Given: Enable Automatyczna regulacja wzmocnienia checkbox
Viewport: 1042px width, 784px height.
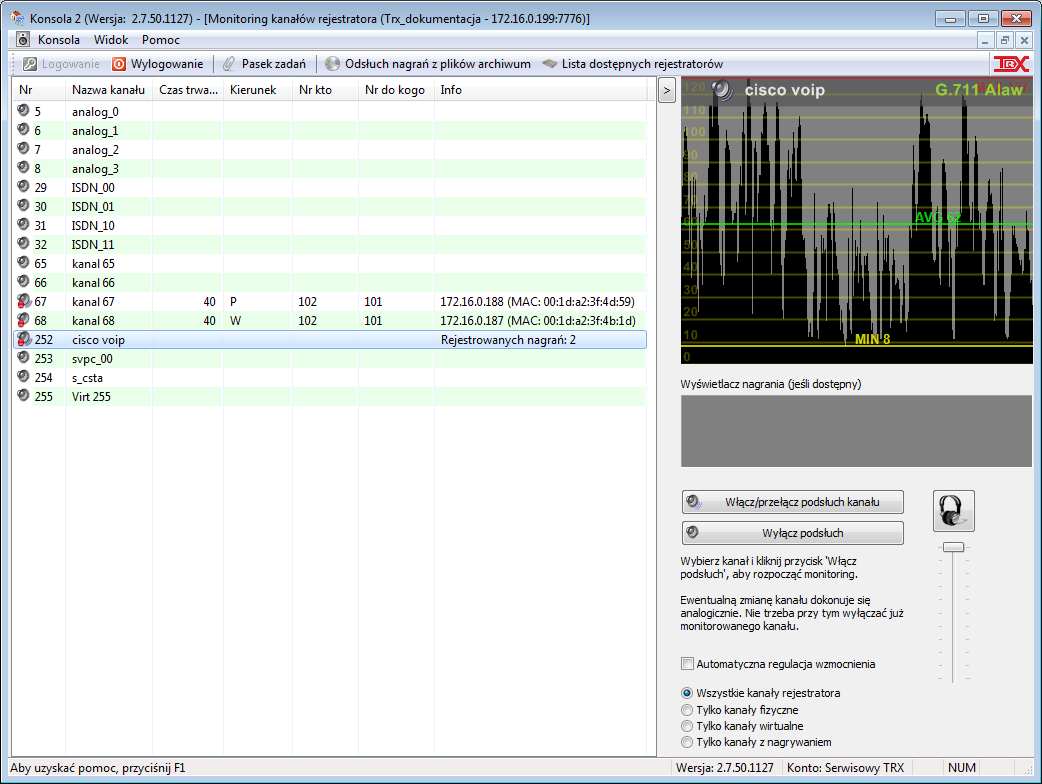Looking at the screenshot, I should 687,664.
